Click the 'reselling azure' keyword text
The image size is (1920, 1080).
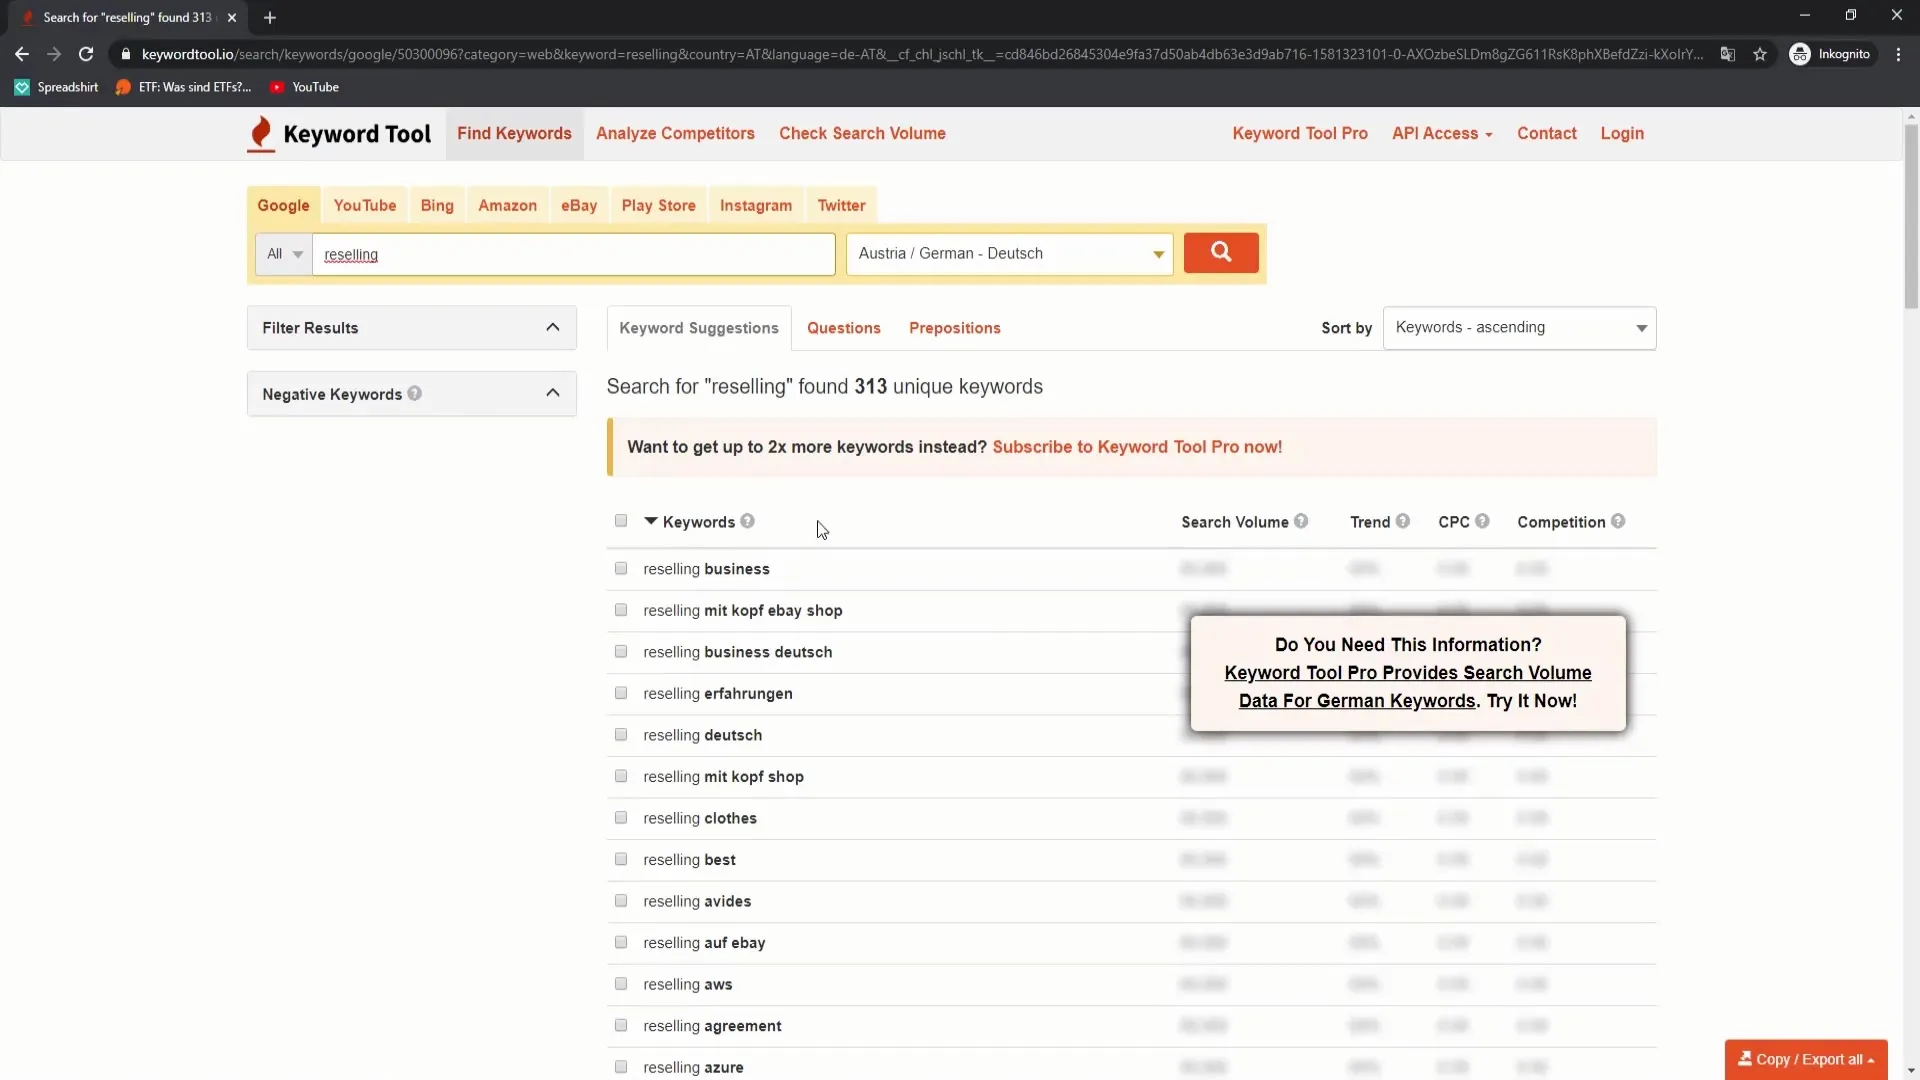click(x=693, y=1067)
